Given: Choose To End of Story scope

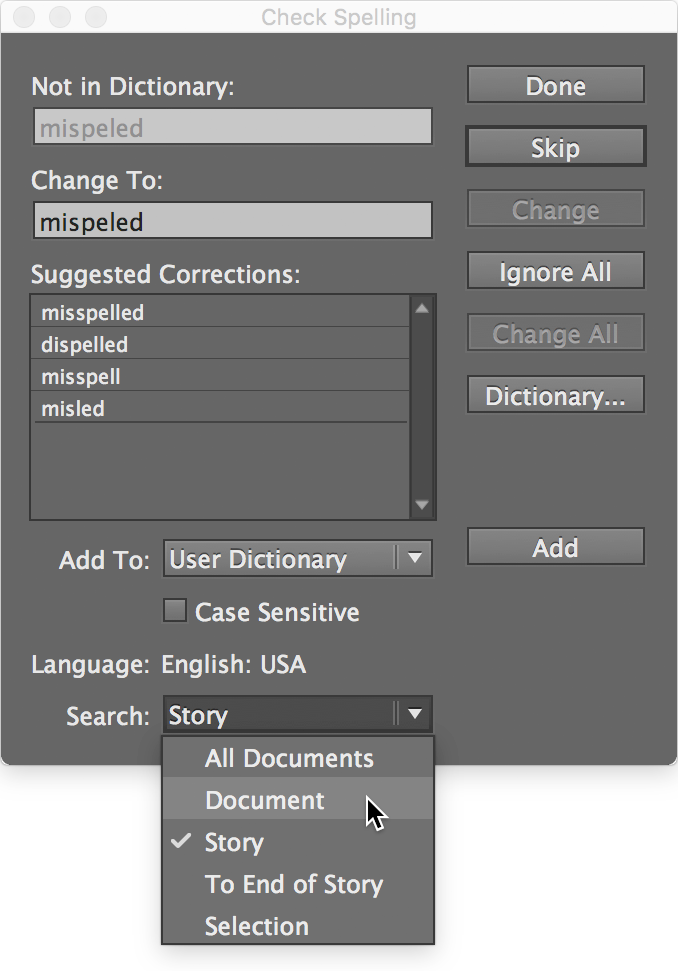Looking at the screenshot, I should tap(293, 884).
